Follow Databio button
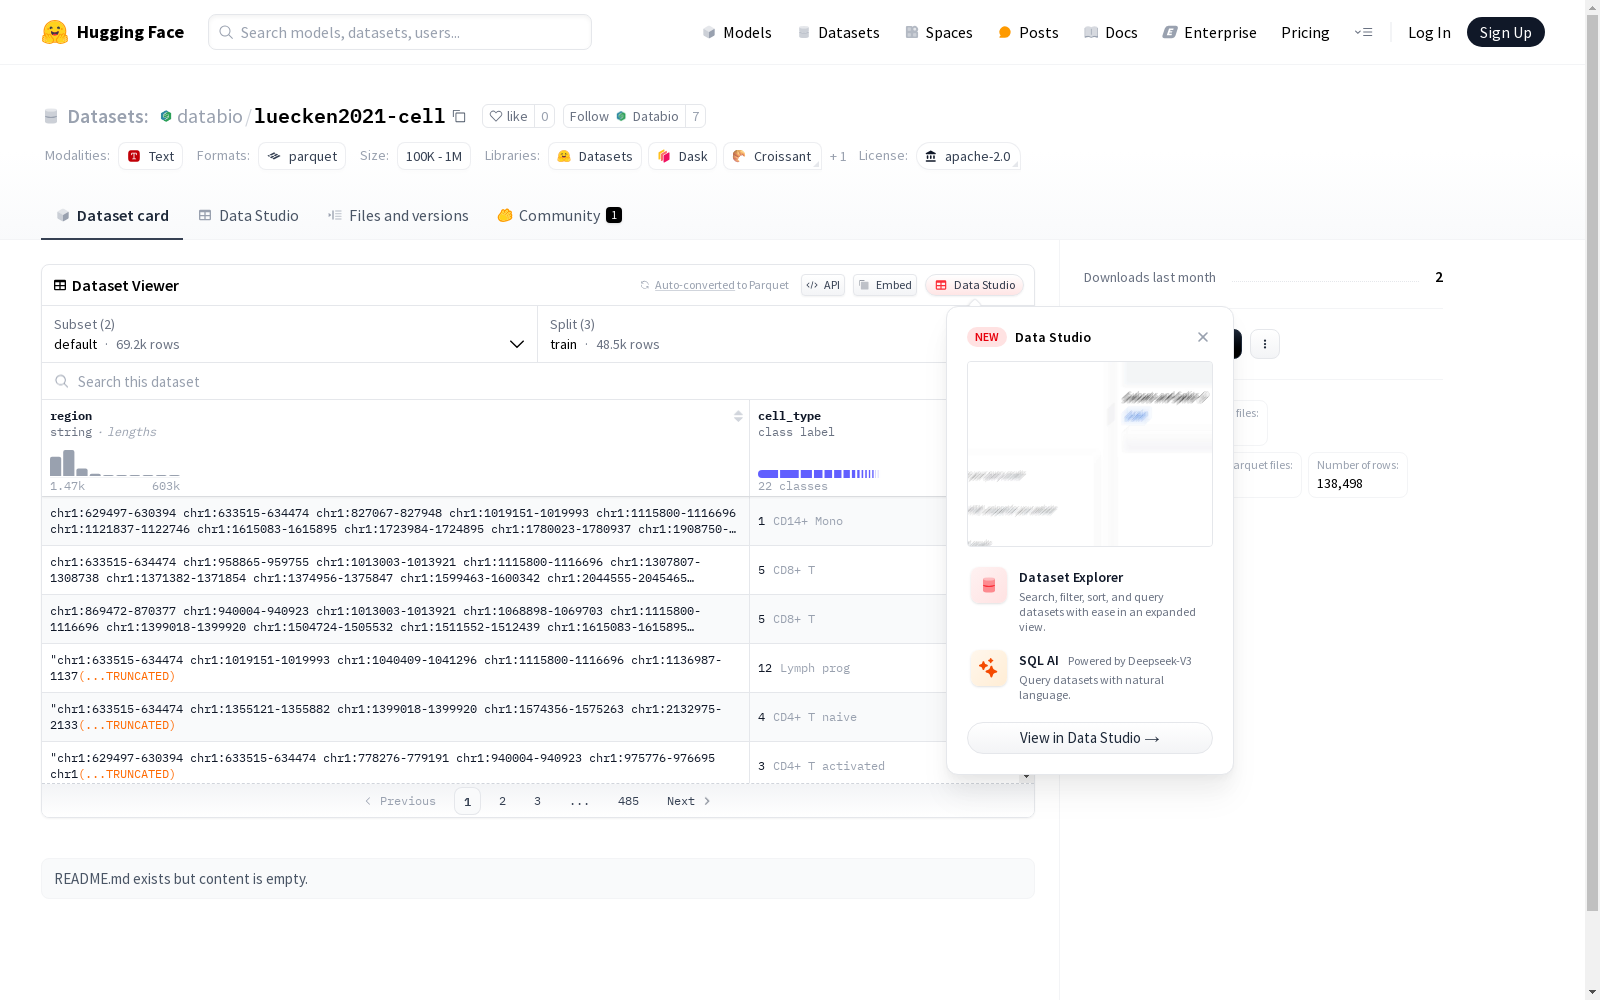Image resolution: width=1600 pixels, height=1000 pixels. point(624,116)
